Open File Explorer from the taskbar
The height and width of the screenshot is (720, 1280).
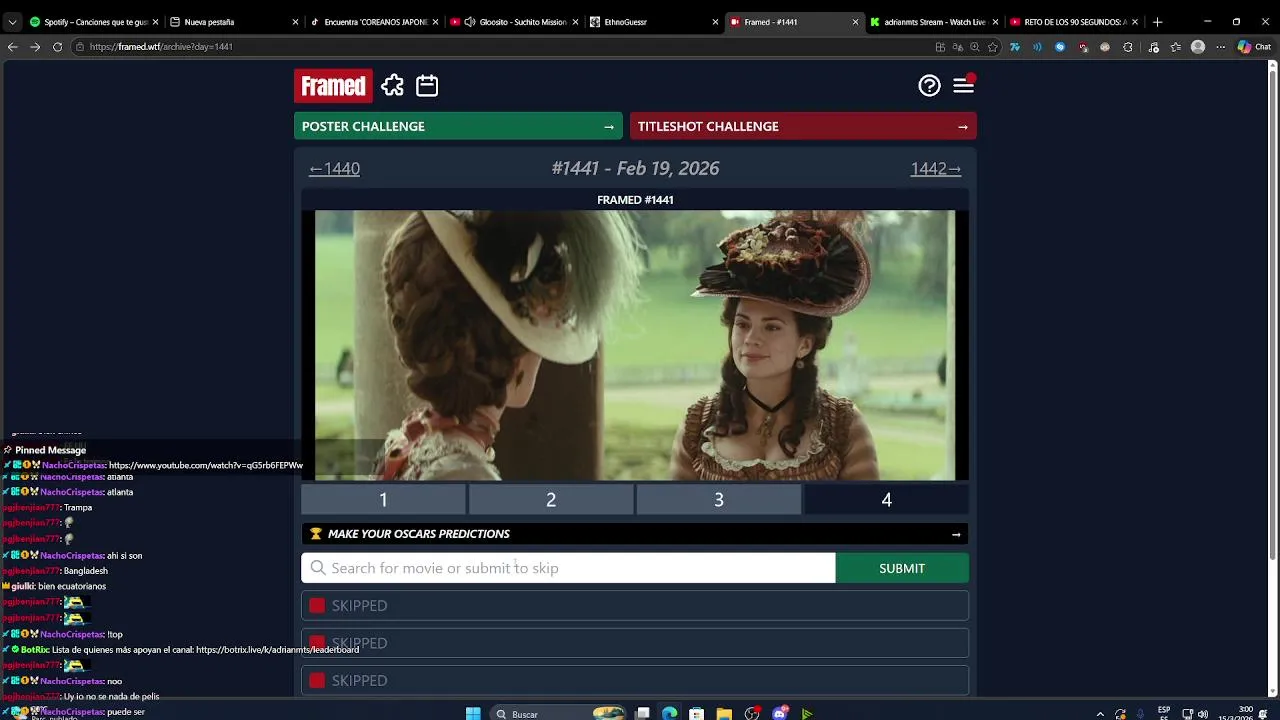[724, 714]
